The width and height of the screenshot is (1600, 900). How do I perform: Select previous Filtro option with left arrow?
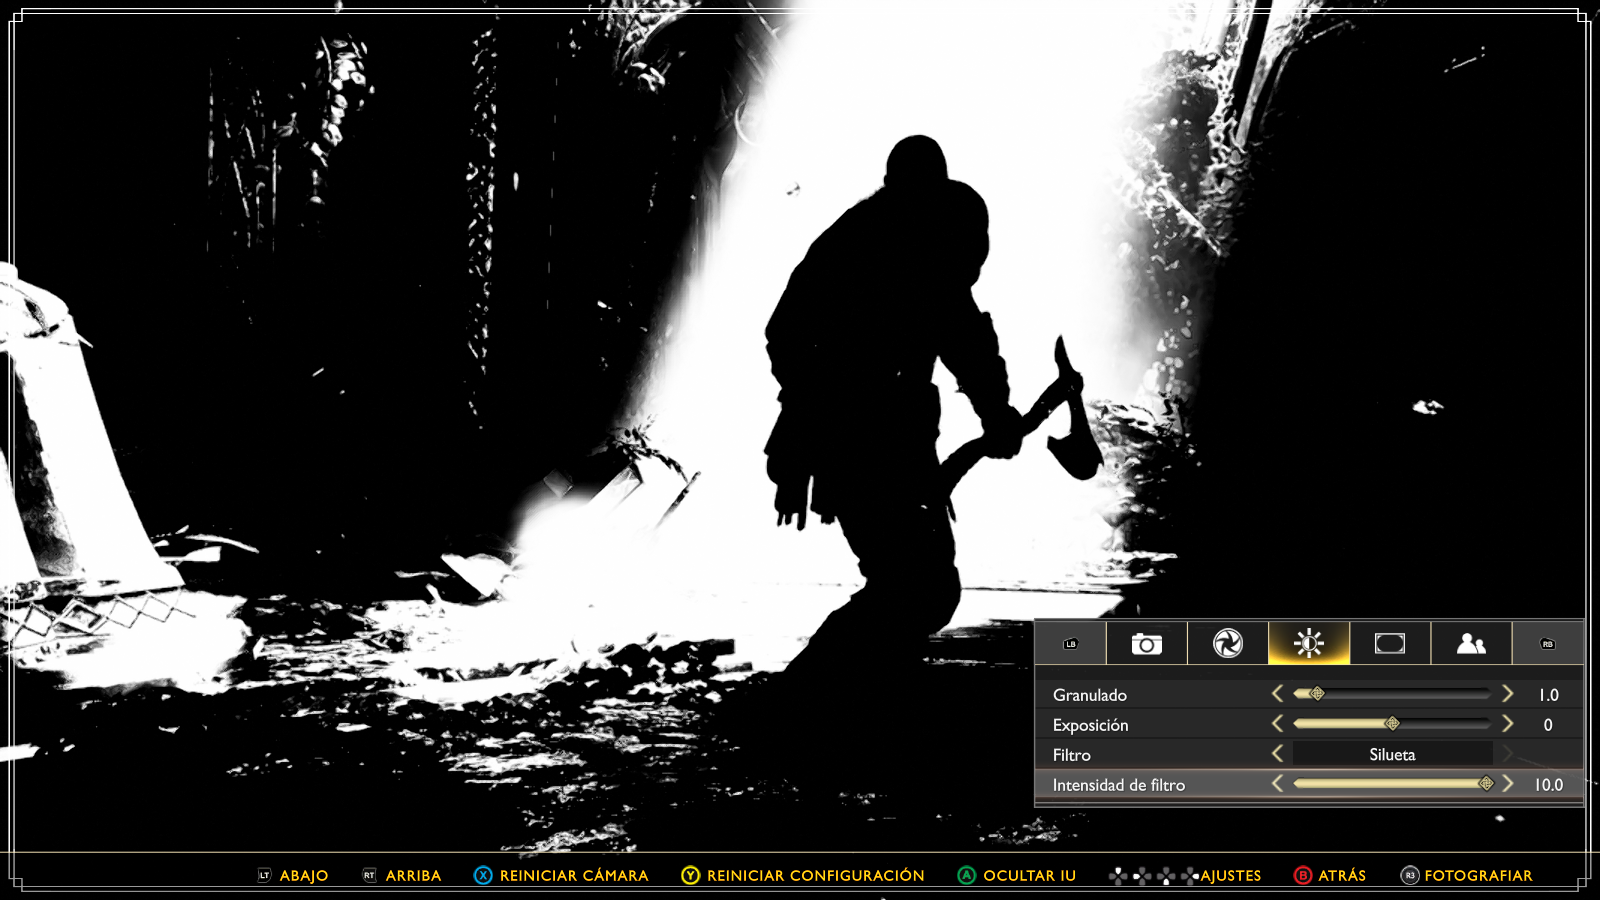pos(1277,754)
